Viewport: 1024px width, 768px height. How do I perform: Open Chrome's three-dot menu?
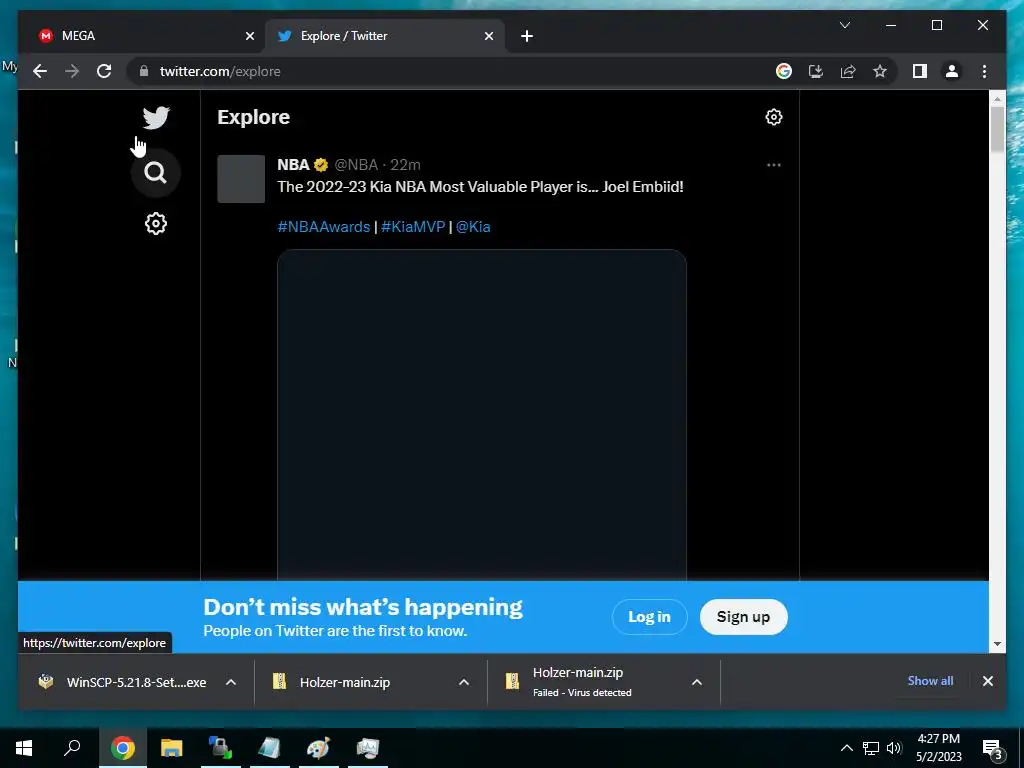click(x=984, y=71)
